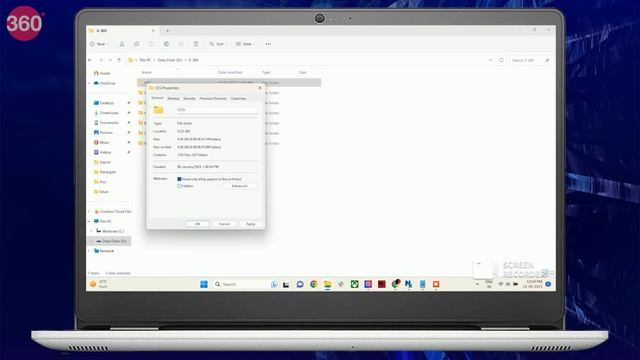640x360 pixels.
Task: Toggle the Read-only attribute checkbox
Action: click(179, 179)
